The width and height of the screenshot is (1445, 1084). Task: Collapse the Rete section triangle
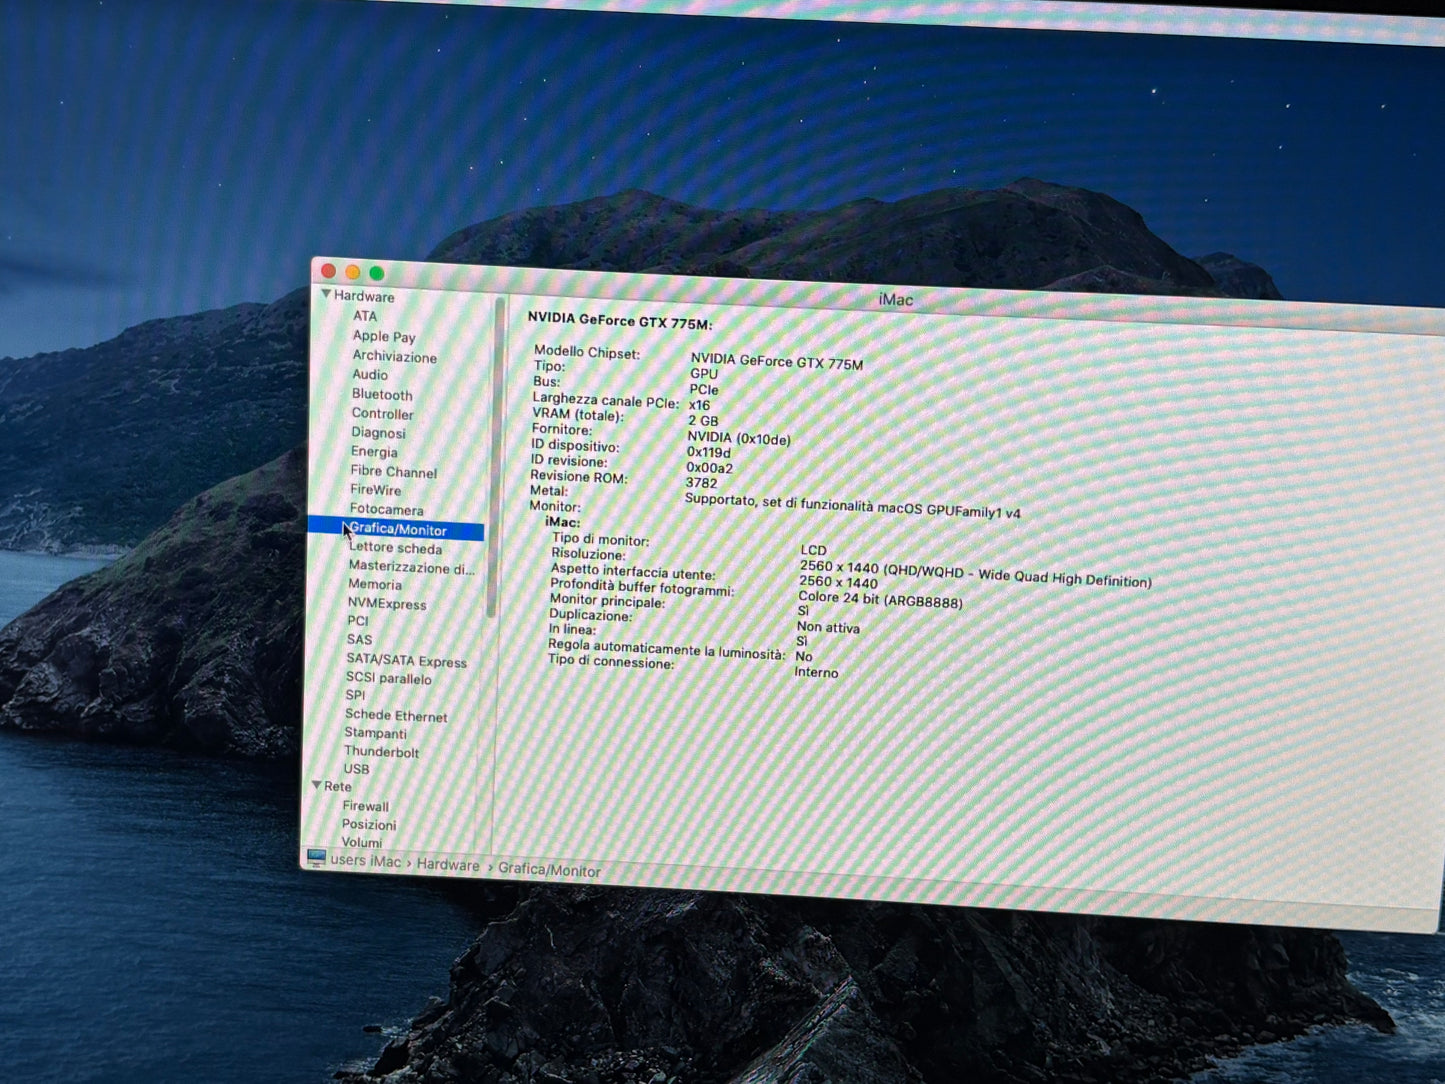pos(317,786)
